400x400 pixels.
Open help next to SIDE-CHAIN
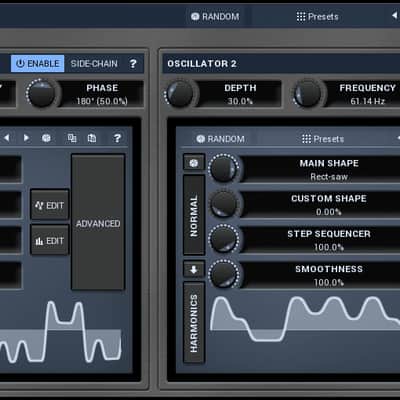pyautogui.click(x=133, y=63)
